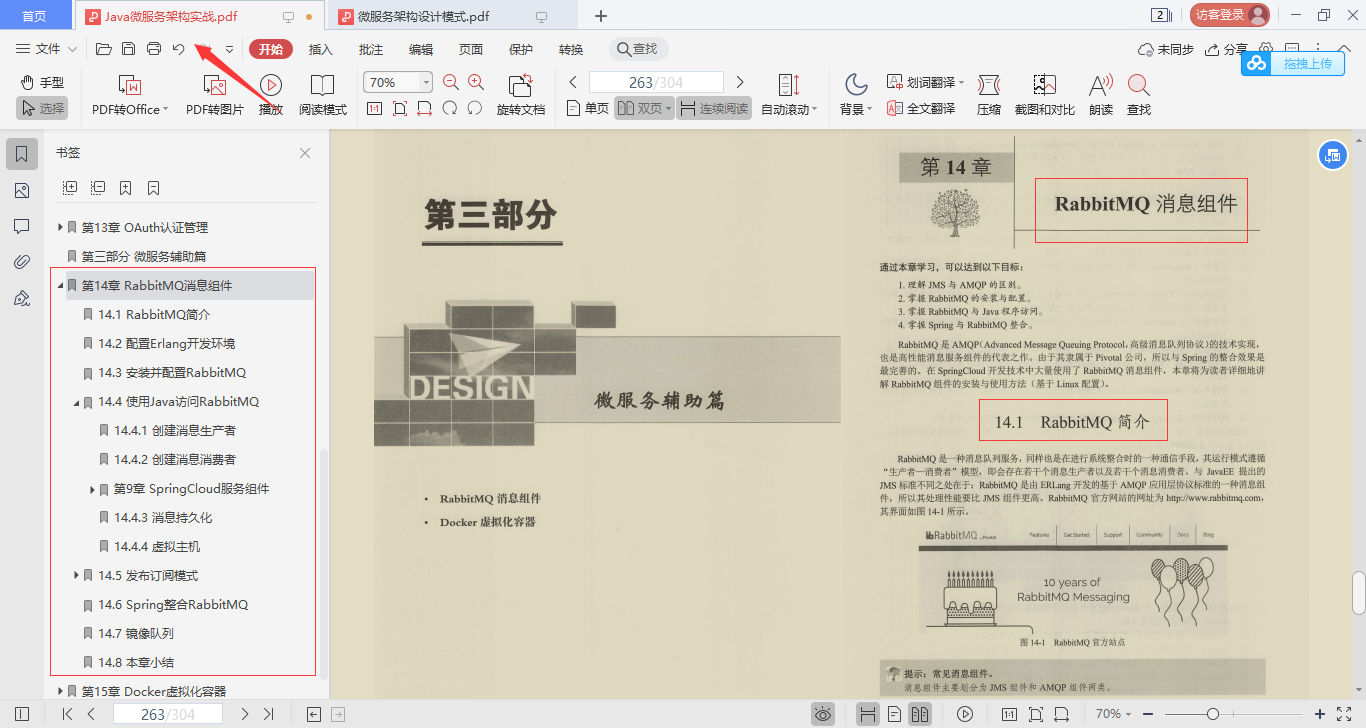Open the 文件 menu

47,49
